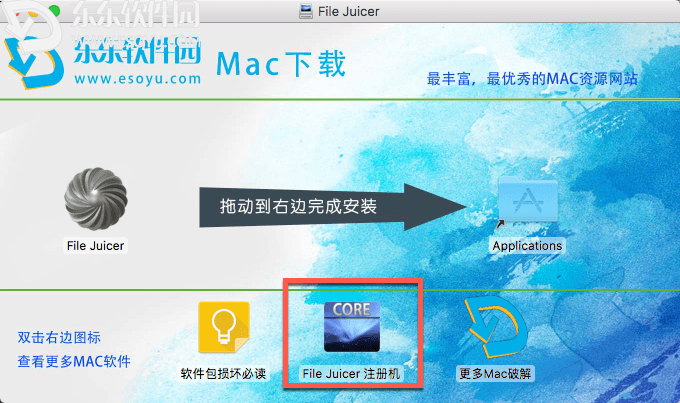Click the 拖动到右边完成安装 arrow banner
Viewport: 680px width, 403px height.
point(333,207)
